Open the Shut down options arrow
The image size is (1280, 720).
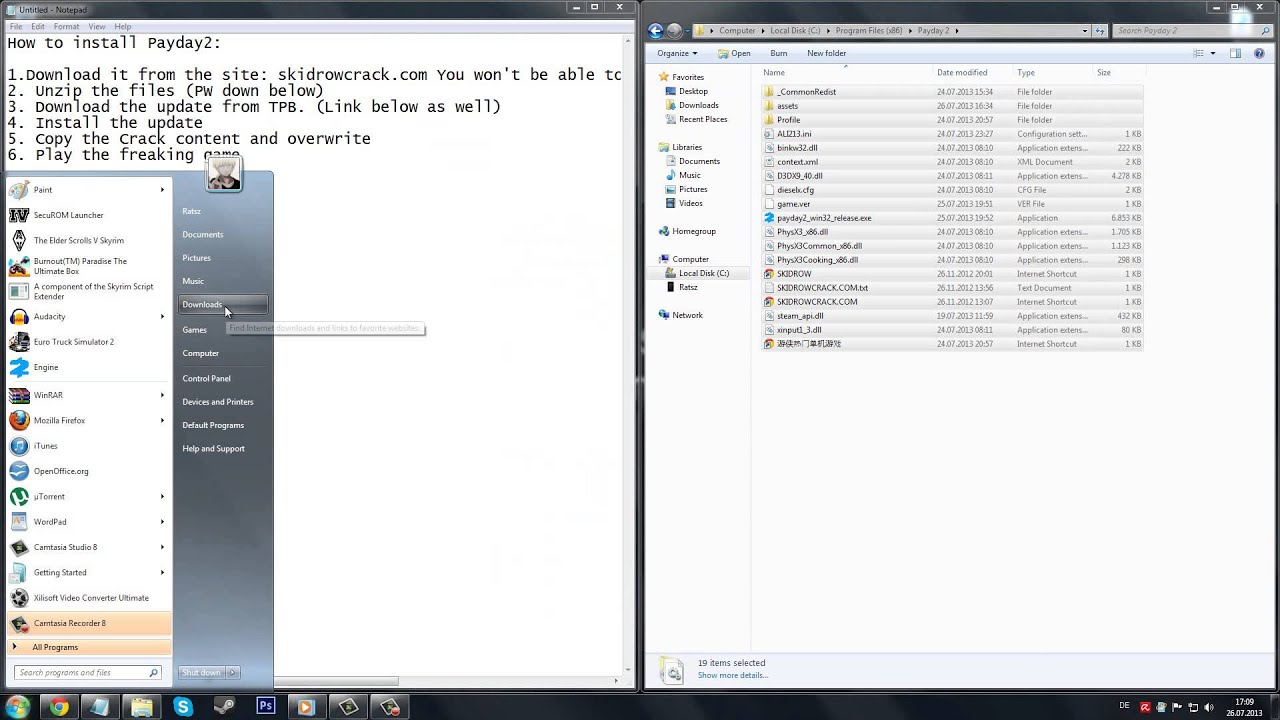point(233,672)
